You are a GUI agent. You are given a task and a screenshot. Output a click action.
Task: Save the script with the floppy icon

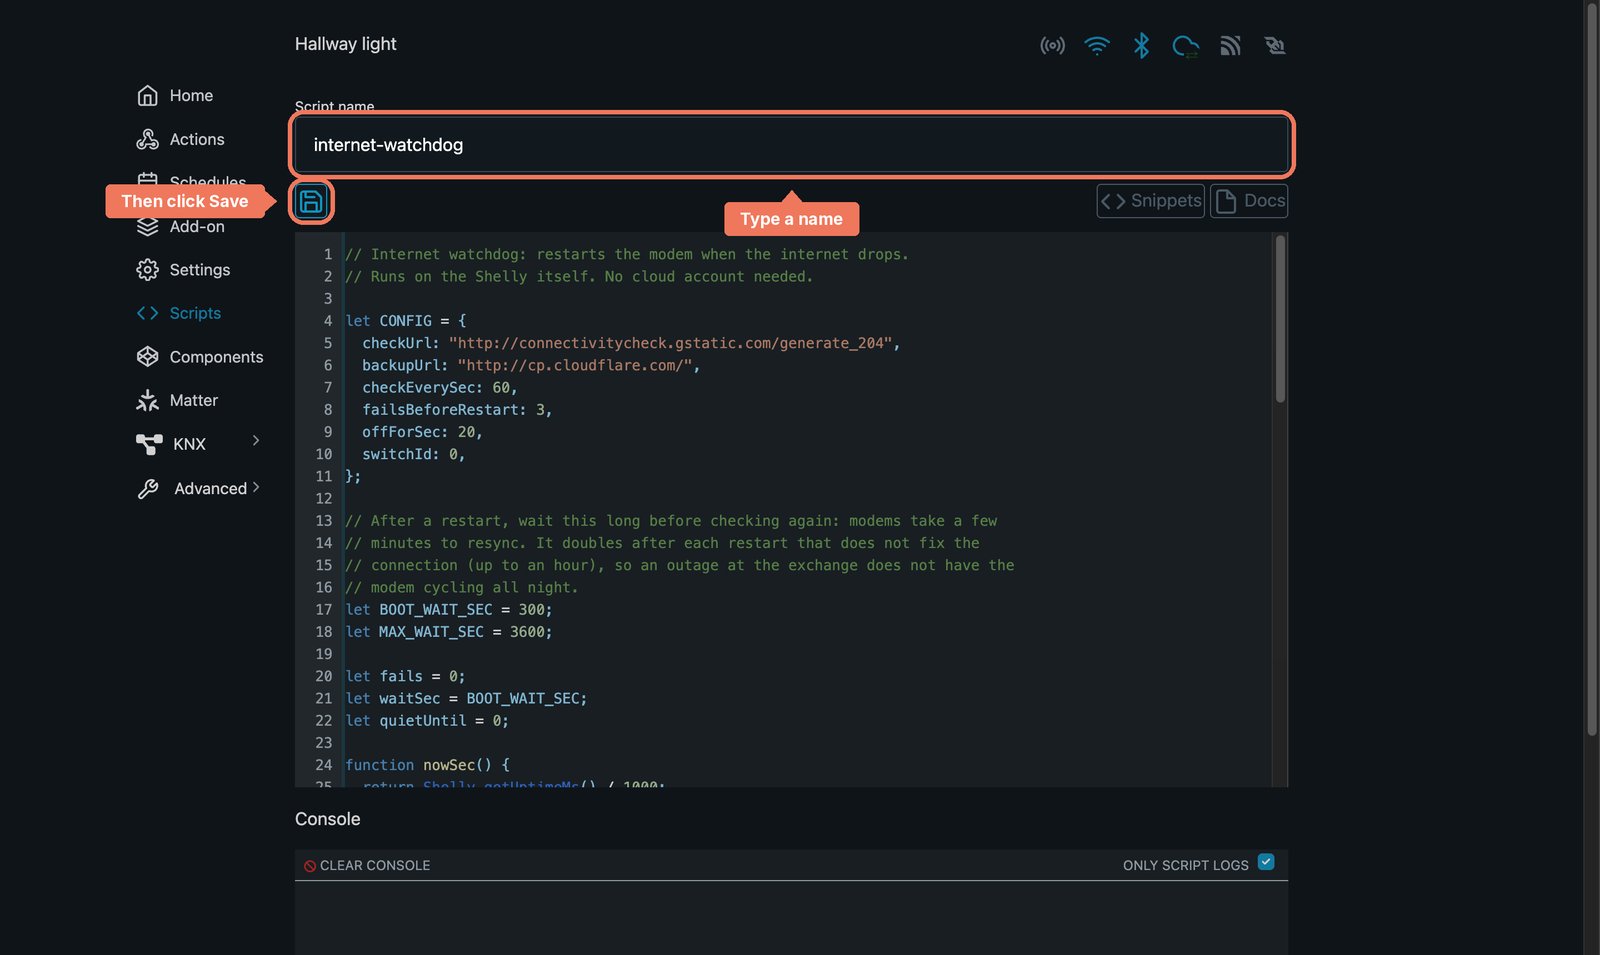[311, 201]
